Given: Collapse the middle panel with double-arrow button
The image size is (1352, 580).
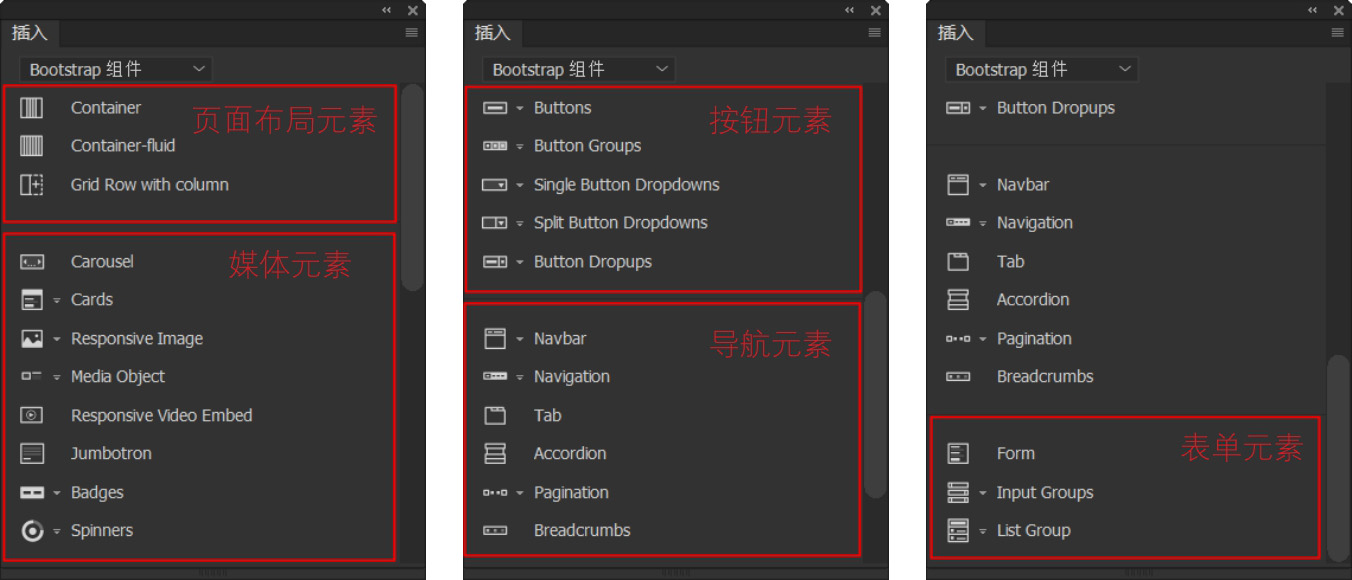Looking at the screenshot, I should [x=851, y=10].
